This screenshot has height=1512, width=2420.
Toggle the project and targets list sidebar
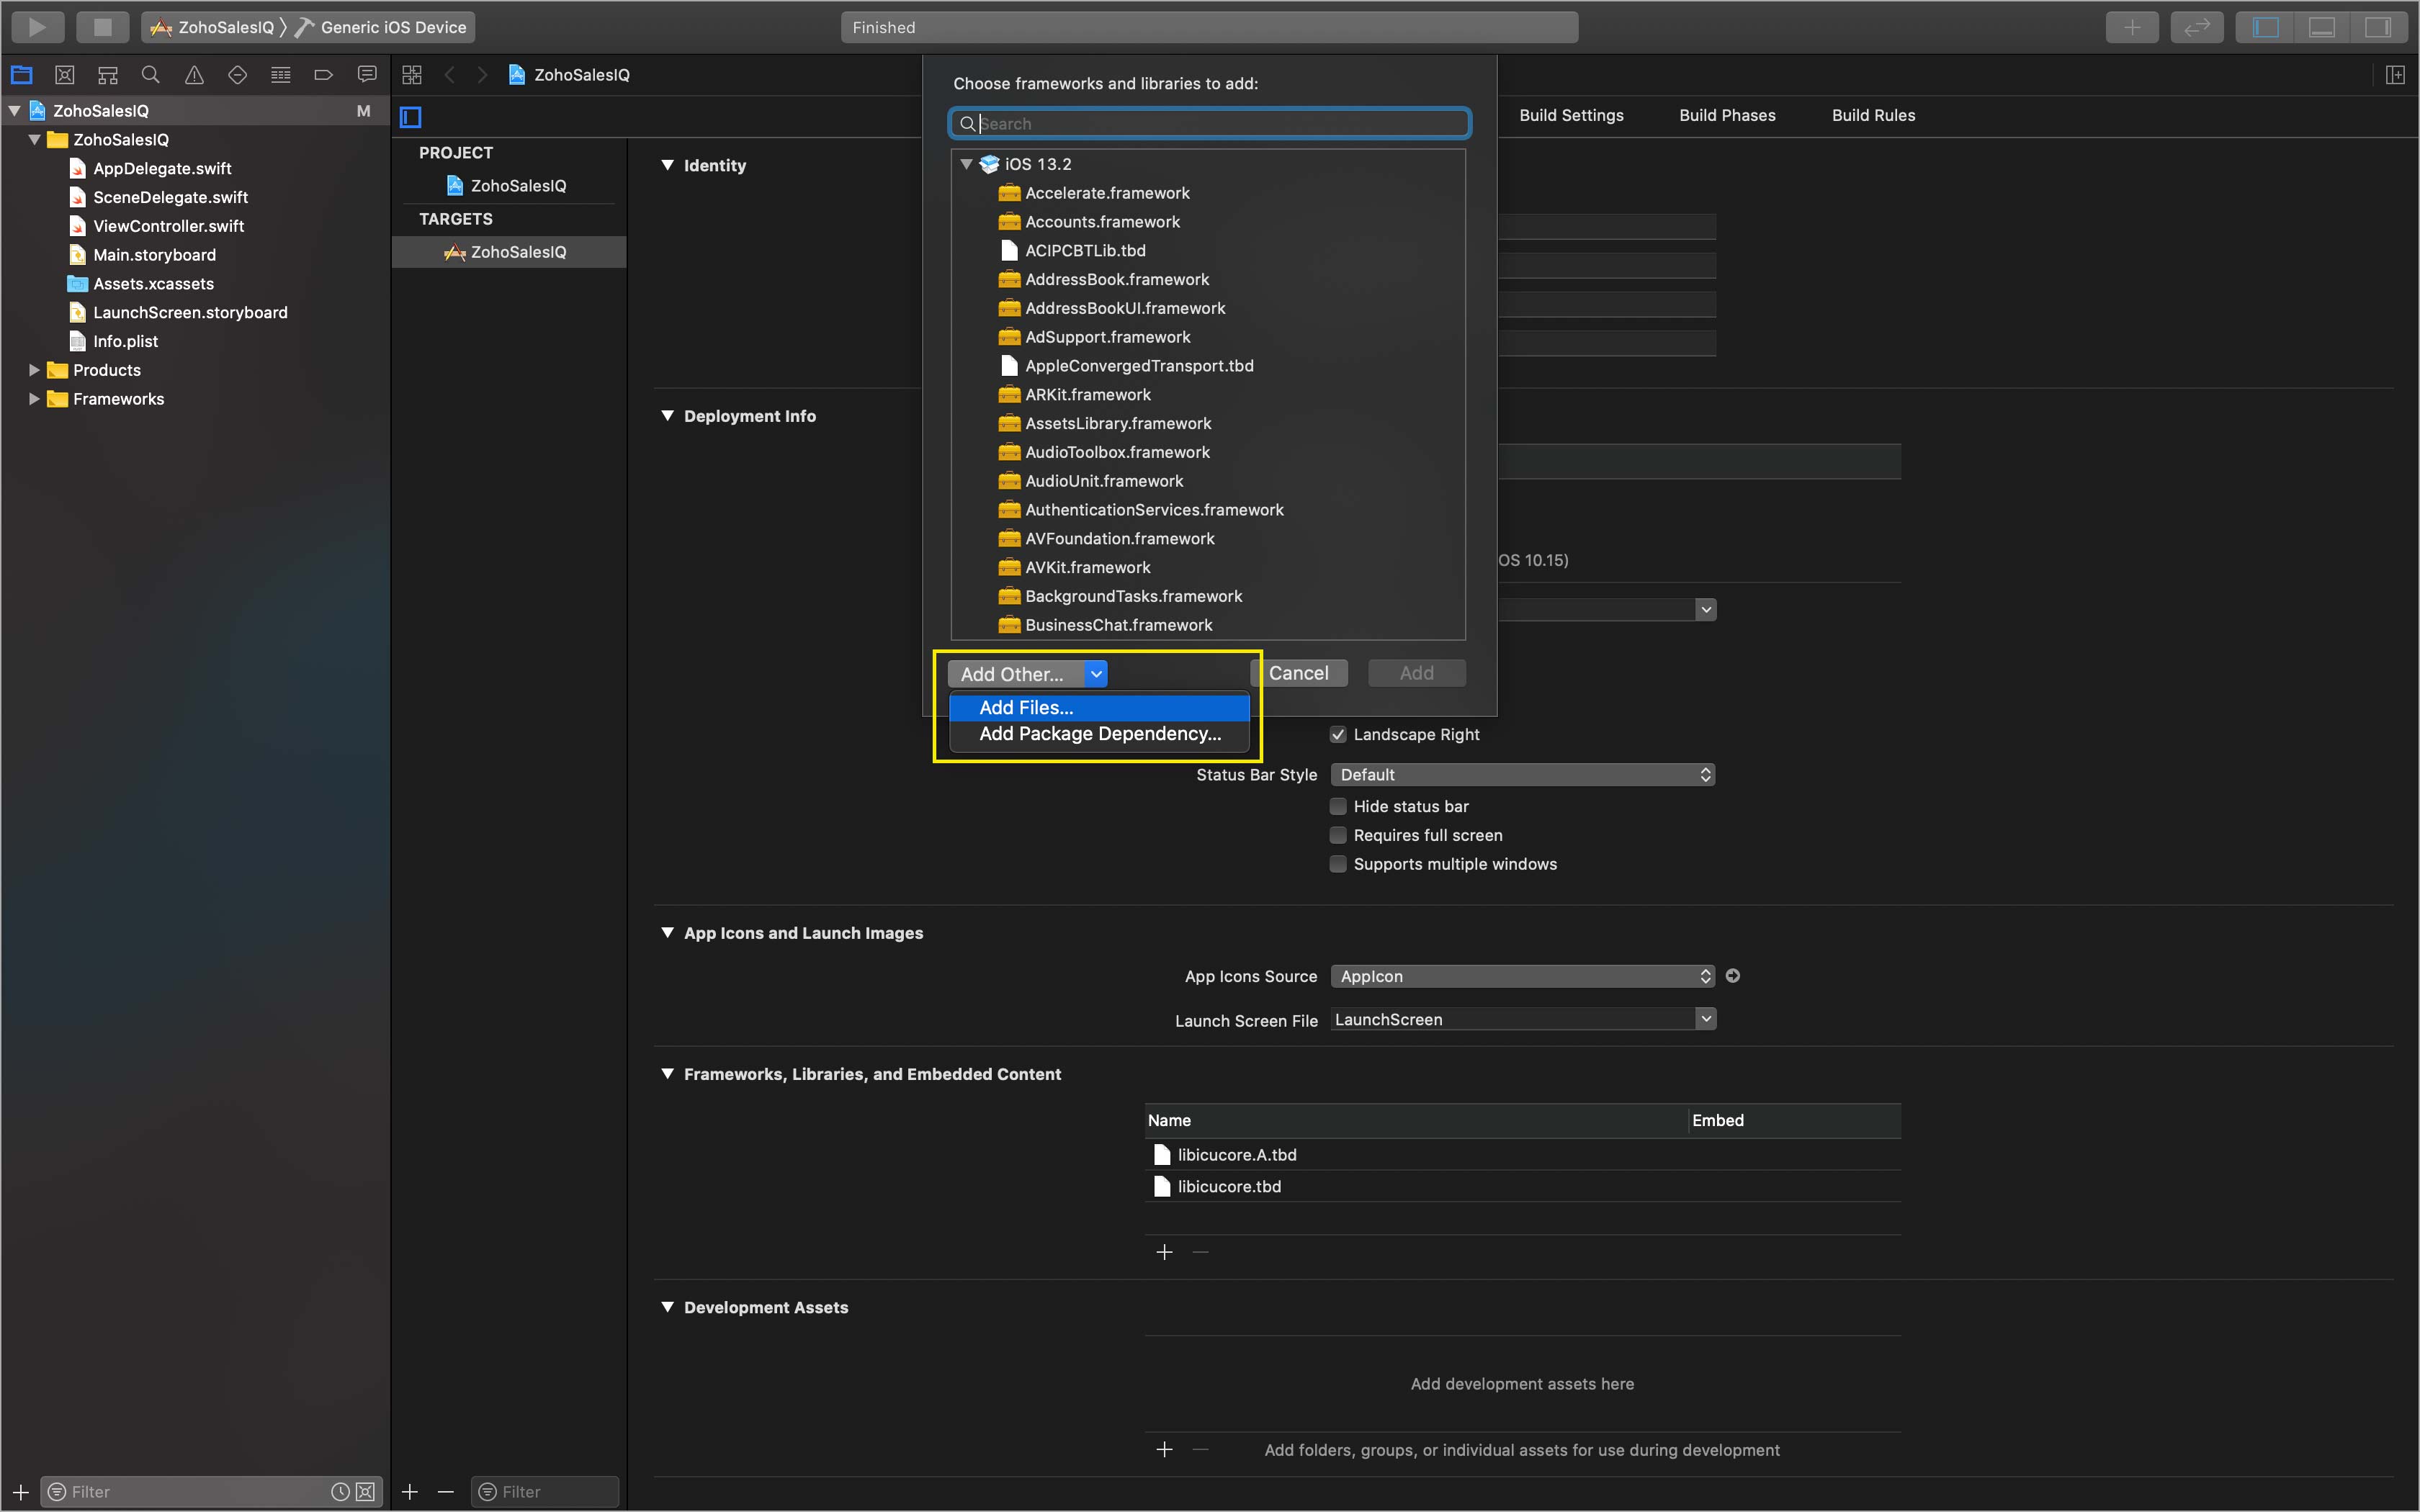(411, 117)
